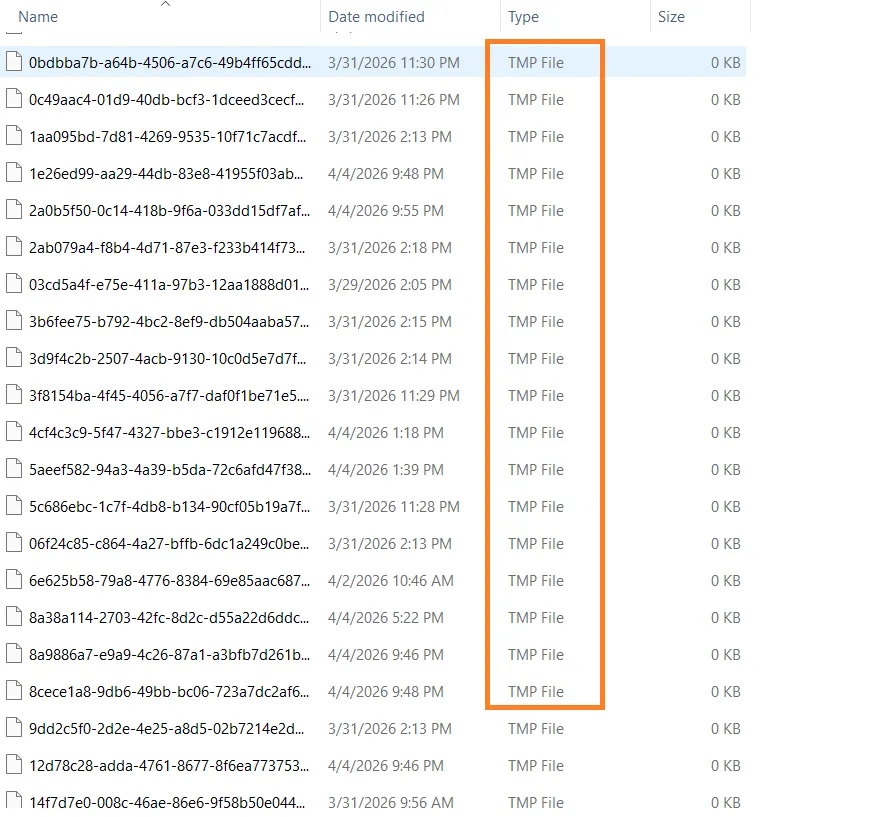Click the icon beside 8a38a114 tmp file
Viewport: 870px width, 817px height.
(11, 617)
